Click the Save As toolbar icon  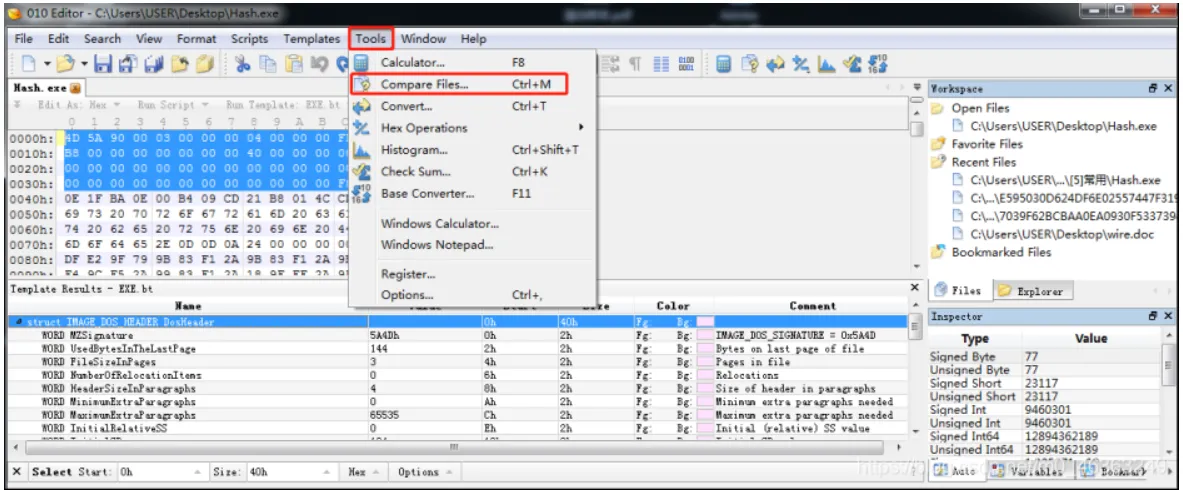pos(128,64)
